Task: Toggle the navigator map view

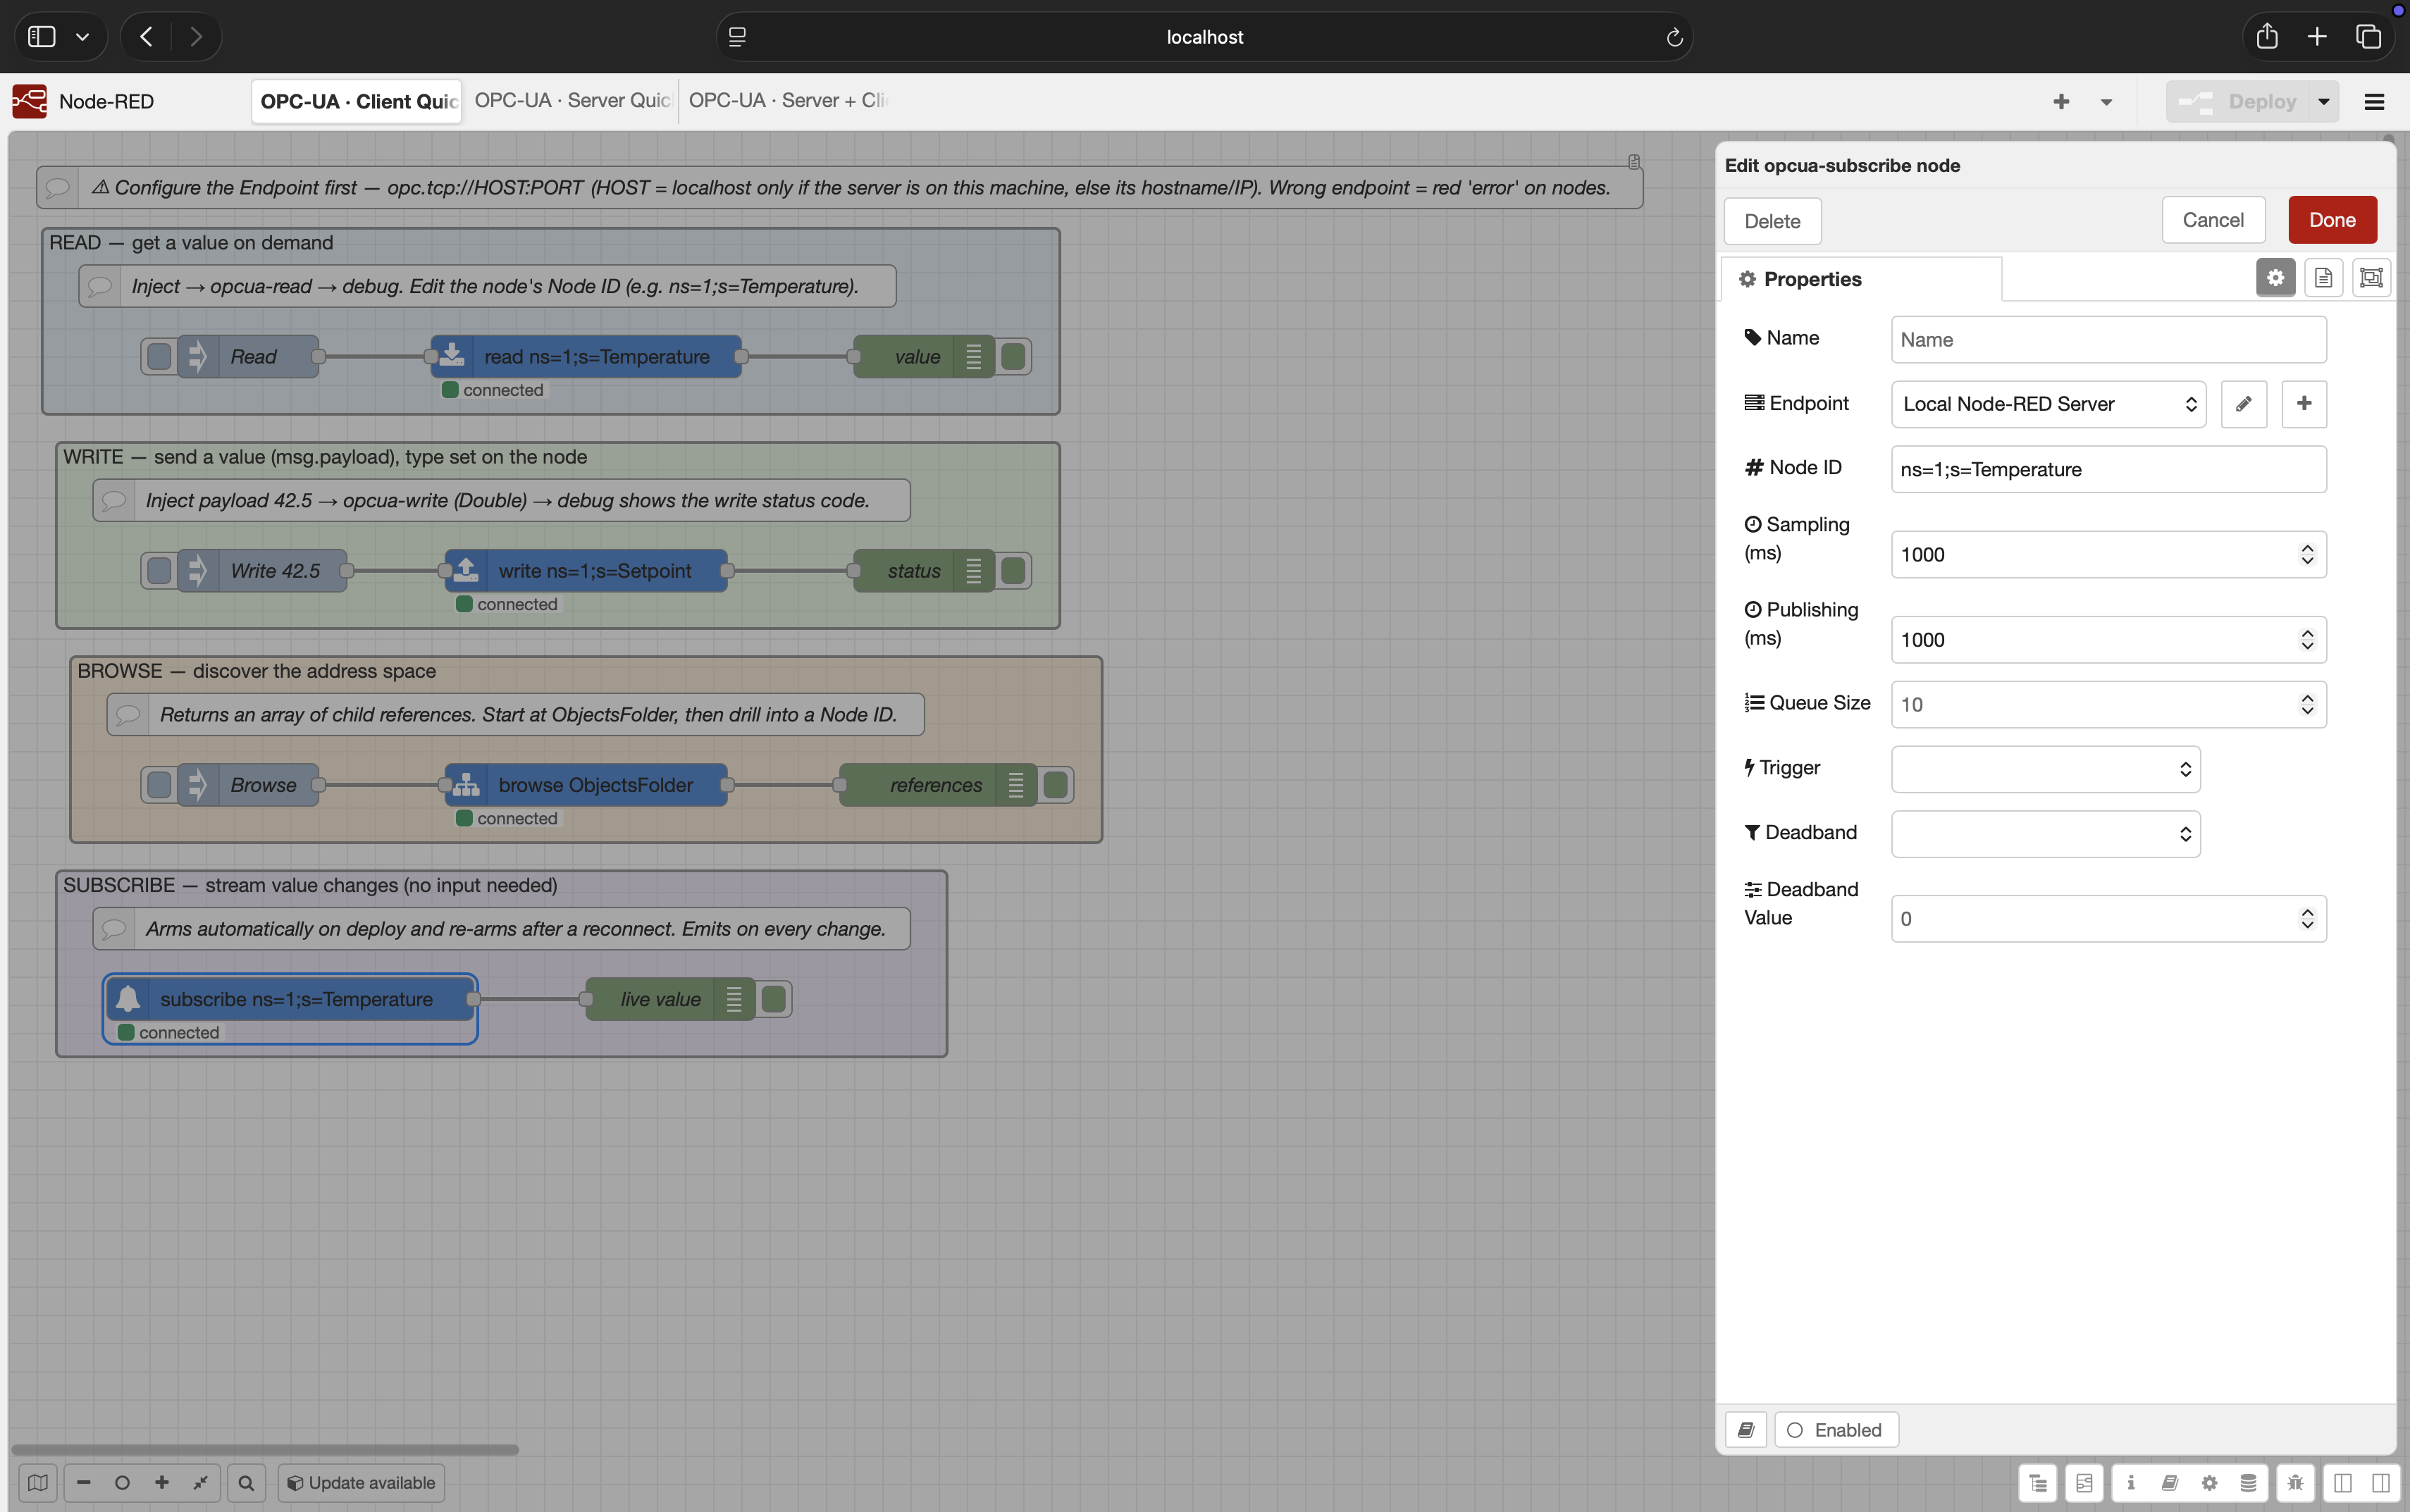Action: tap(38, 1483)
